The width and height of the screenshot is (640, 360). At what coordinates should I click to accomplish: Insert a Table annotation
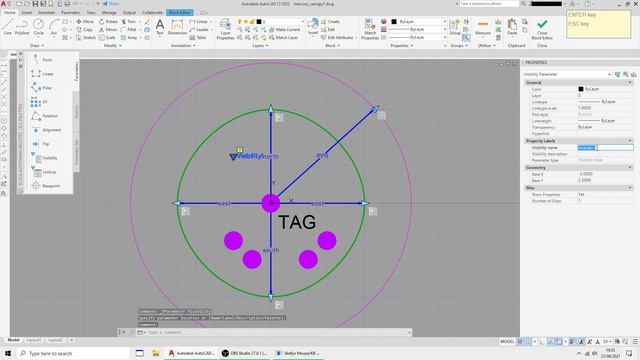[198, 38]
